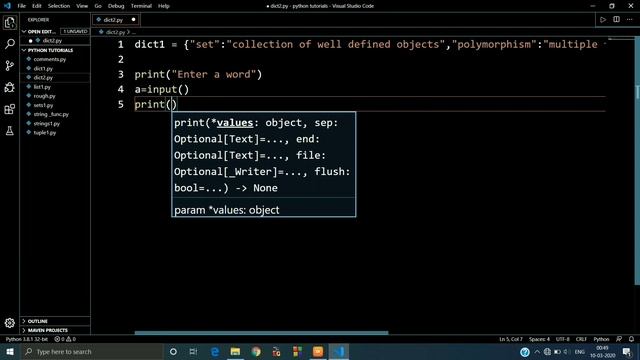Open volume tray icon
The width and height of the screenshot is (640, 360).
(x=566, y=351)
